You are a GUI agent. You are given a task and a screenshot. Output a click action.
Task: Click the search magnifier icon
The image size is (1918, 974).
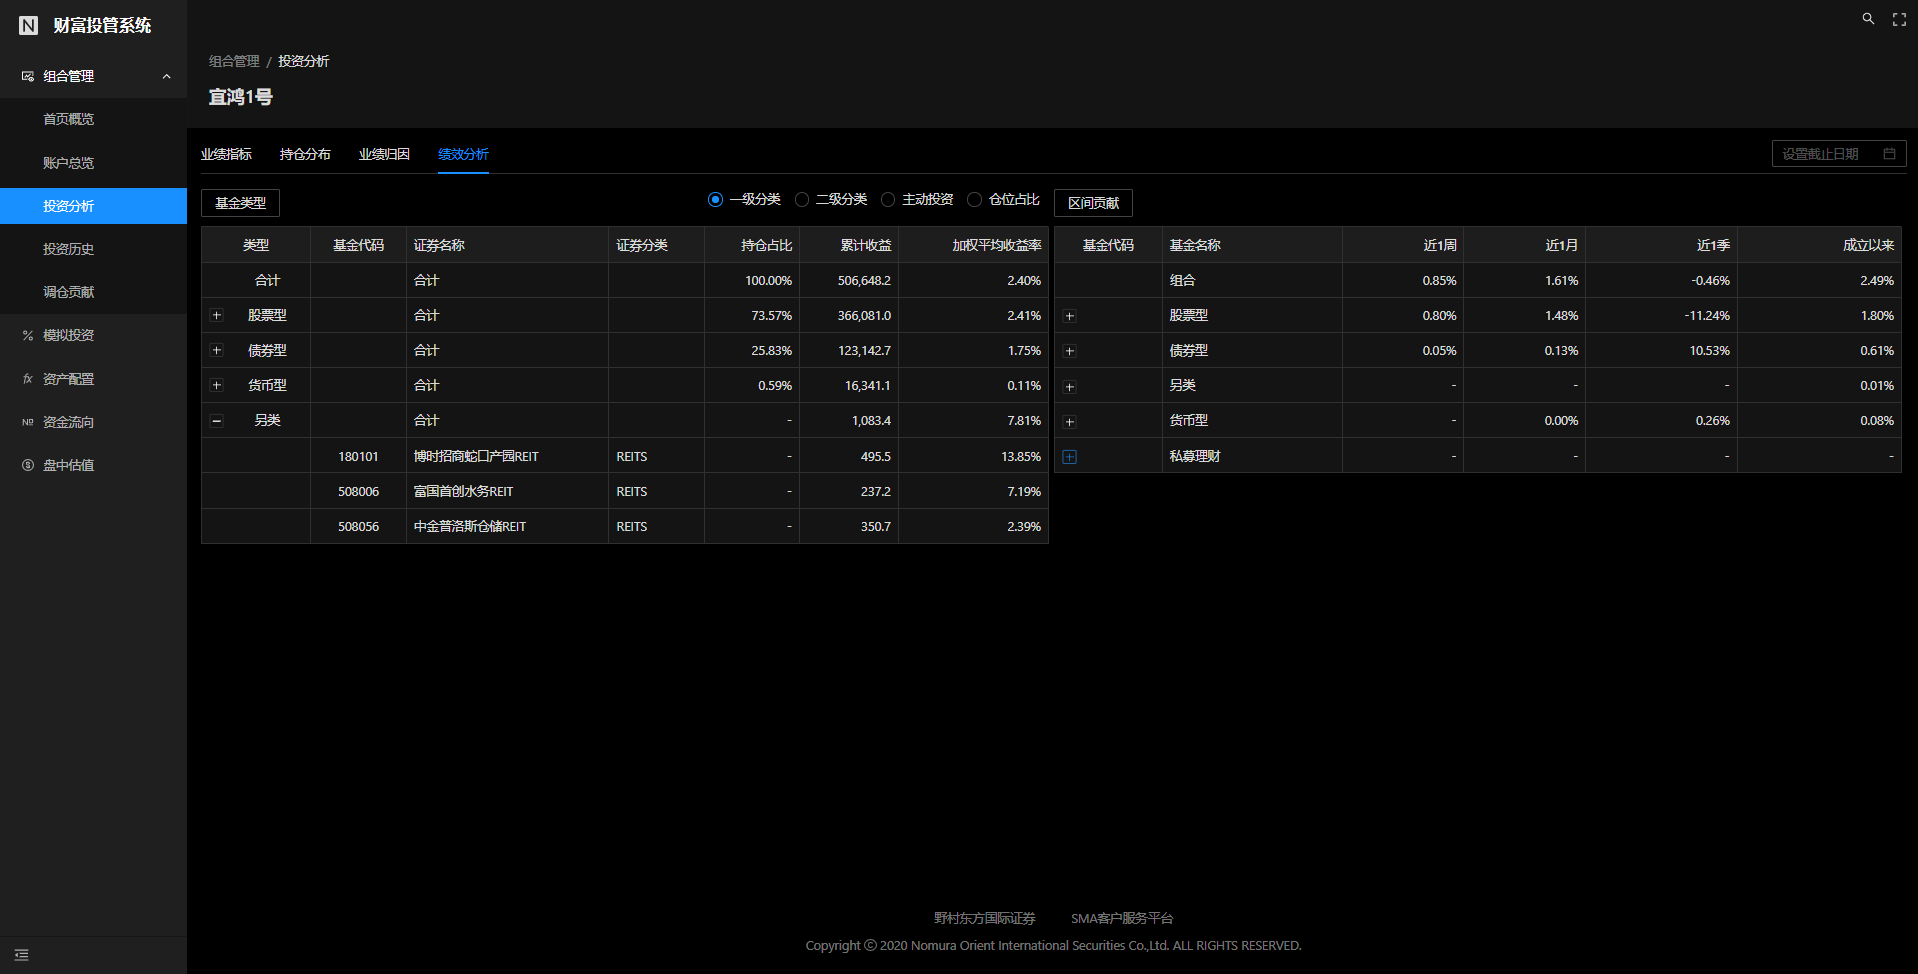(x=1868, y=19)
